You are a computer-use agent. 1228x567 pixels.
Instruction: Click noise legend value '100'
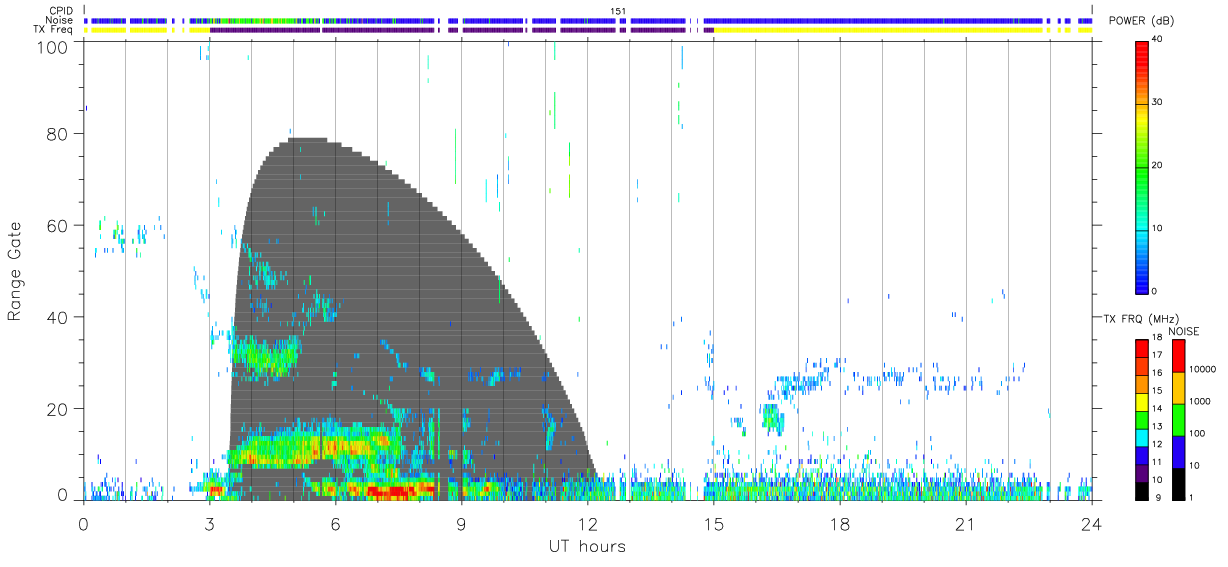pos(1199,433)
